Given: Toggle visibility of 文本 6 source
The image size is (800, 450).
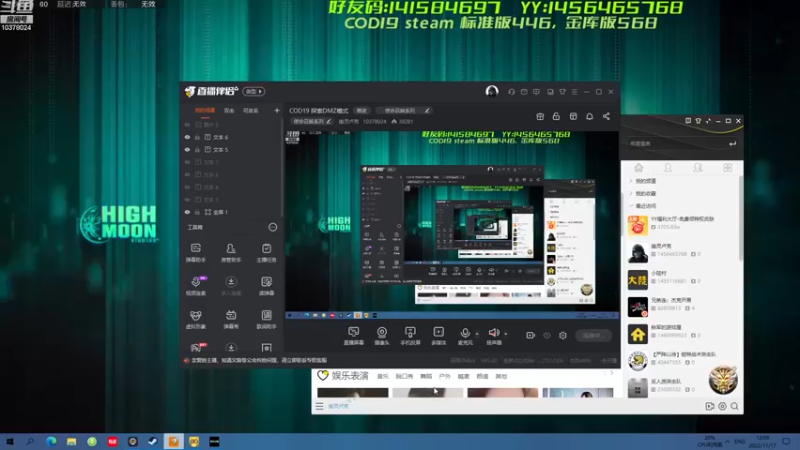Looking at the screenshot, I should coord(187,137).
